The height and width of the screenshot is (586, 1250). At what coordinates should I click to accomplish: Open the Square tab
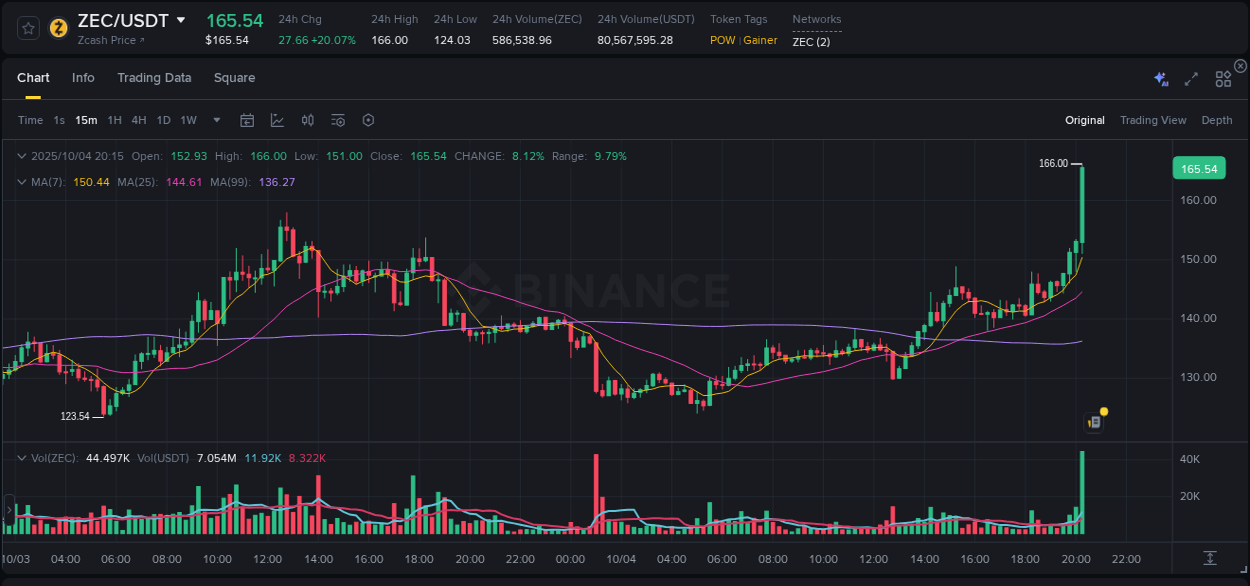[x=234, y=77]
